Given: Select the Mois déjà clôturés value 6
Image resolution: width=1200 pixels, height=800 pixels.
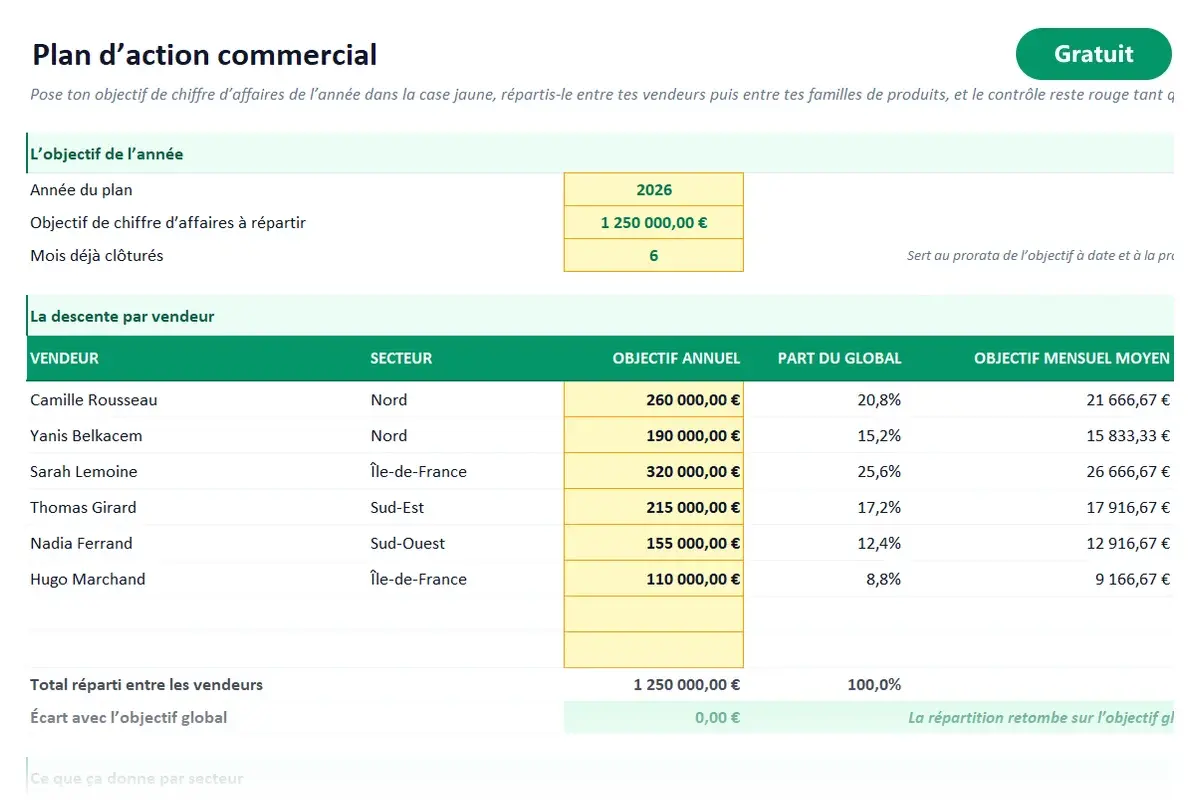Looking at the screenshot, I should click(x=654, y=256).
